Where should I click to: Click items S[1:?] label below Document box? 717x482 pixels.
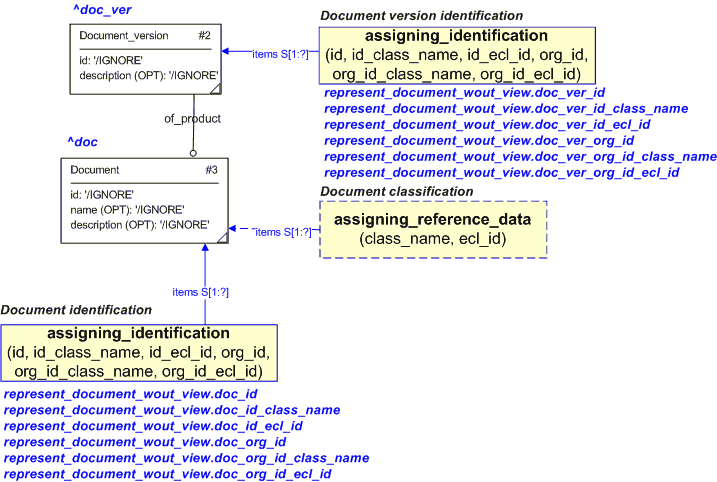click(x=200, y=292)
